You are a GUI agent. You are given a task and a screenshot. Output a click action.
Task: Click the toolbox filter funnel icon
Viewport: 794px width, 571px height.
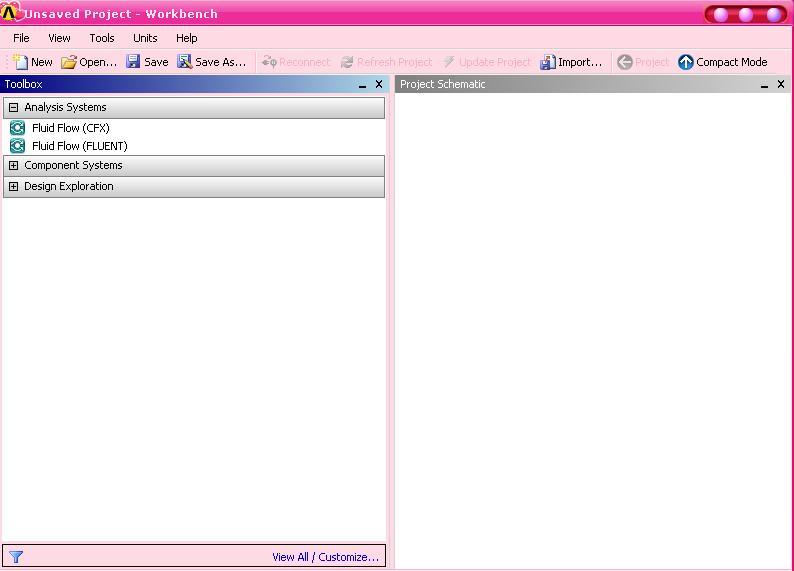(16, 557)
